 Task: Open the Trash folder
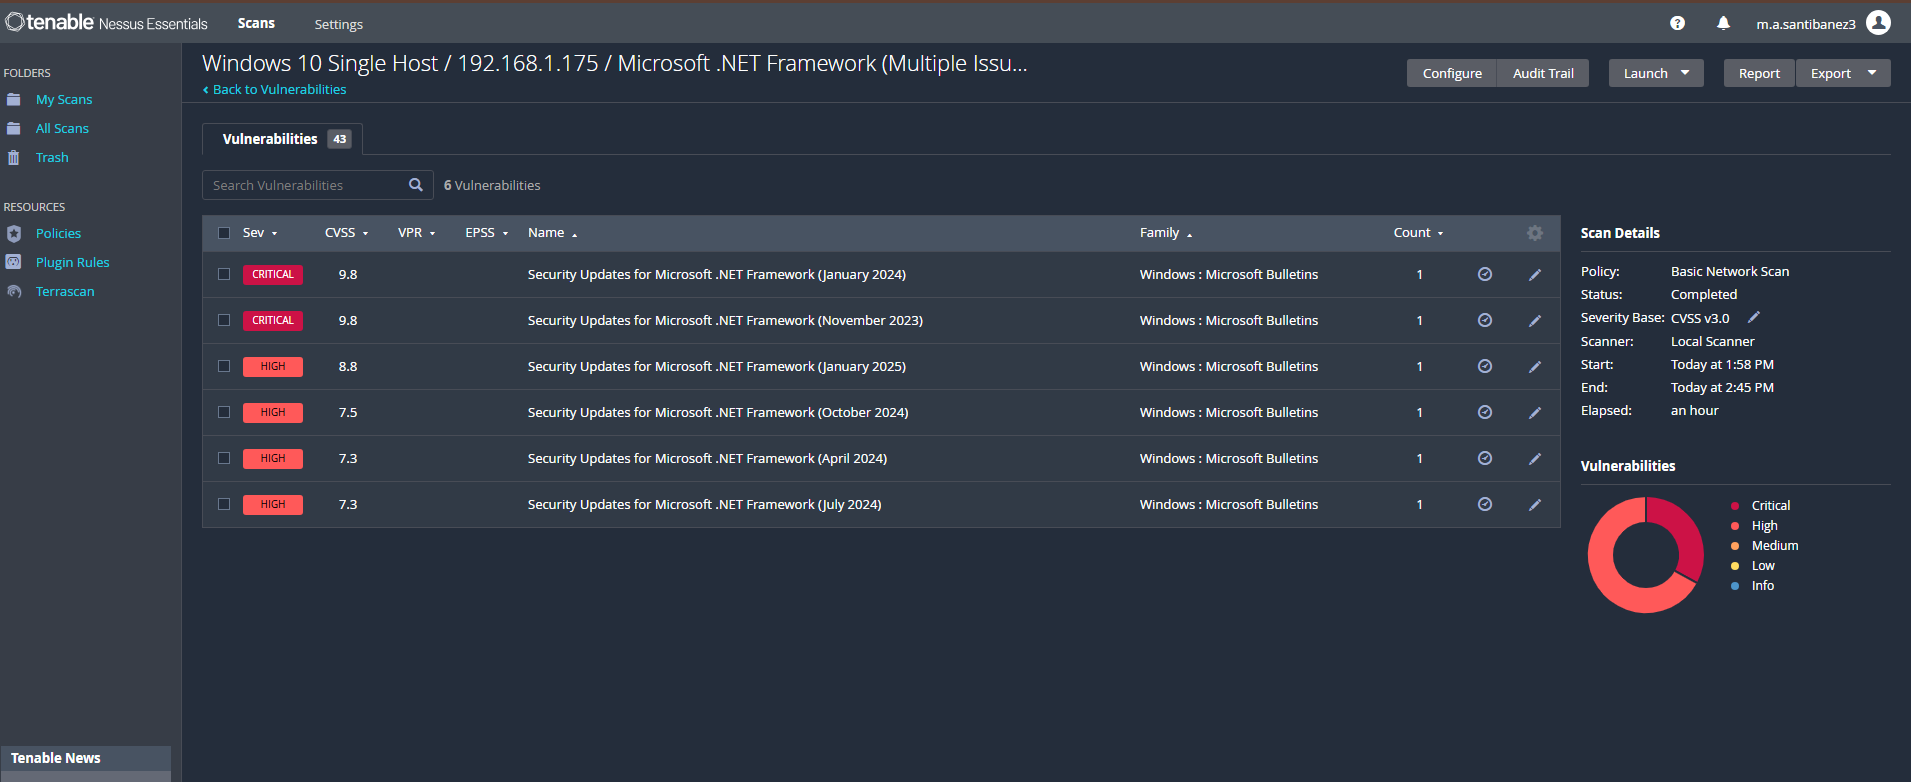[x=52, y=157]
